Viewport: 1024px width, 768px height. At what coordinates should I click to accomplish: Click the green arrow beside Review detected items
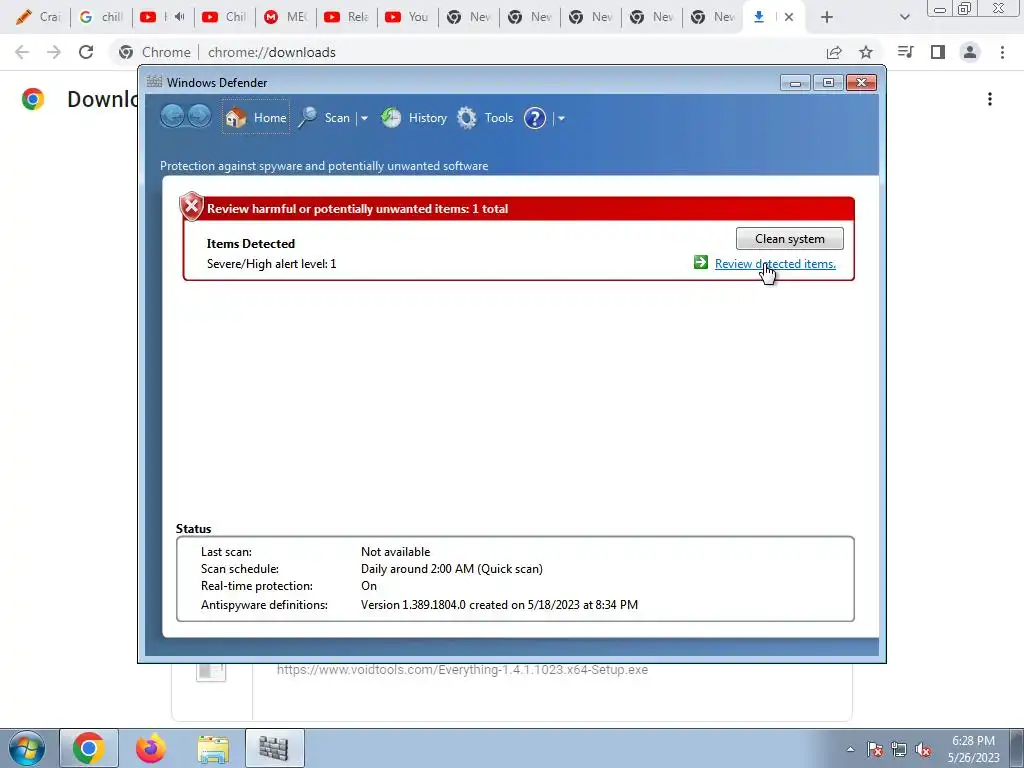[701, 263]
